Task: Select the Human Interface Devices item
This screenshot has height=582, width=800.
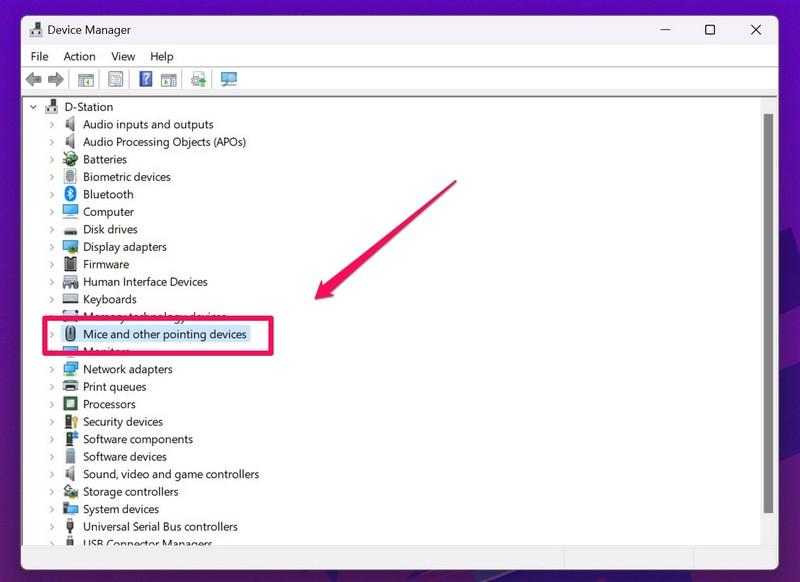Action: (145, 282)
